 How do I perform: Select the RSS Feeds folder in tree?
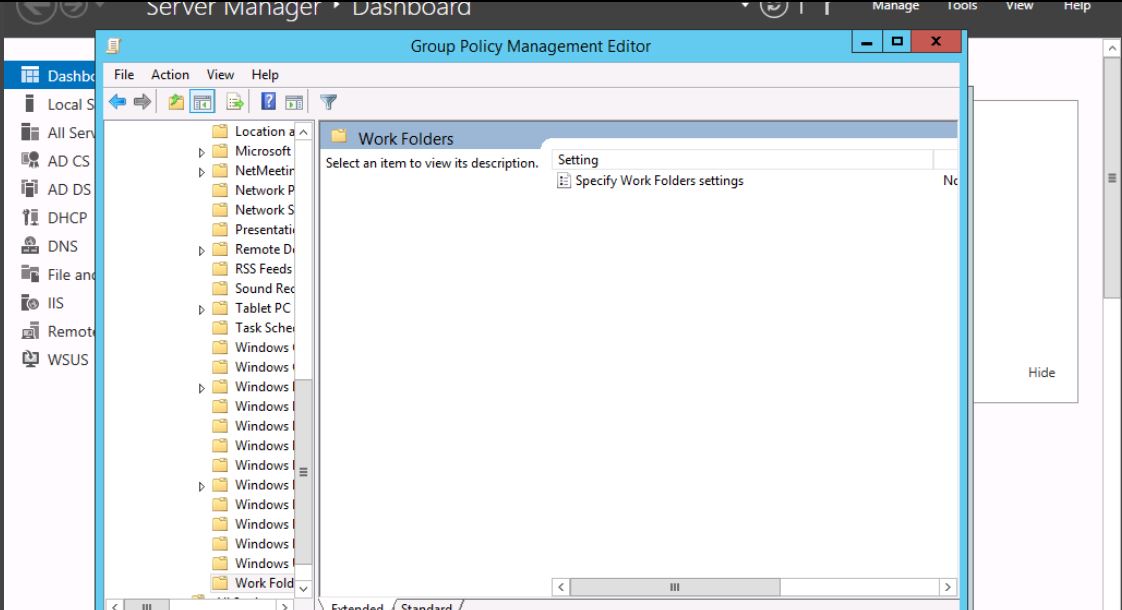coord(262,269)
